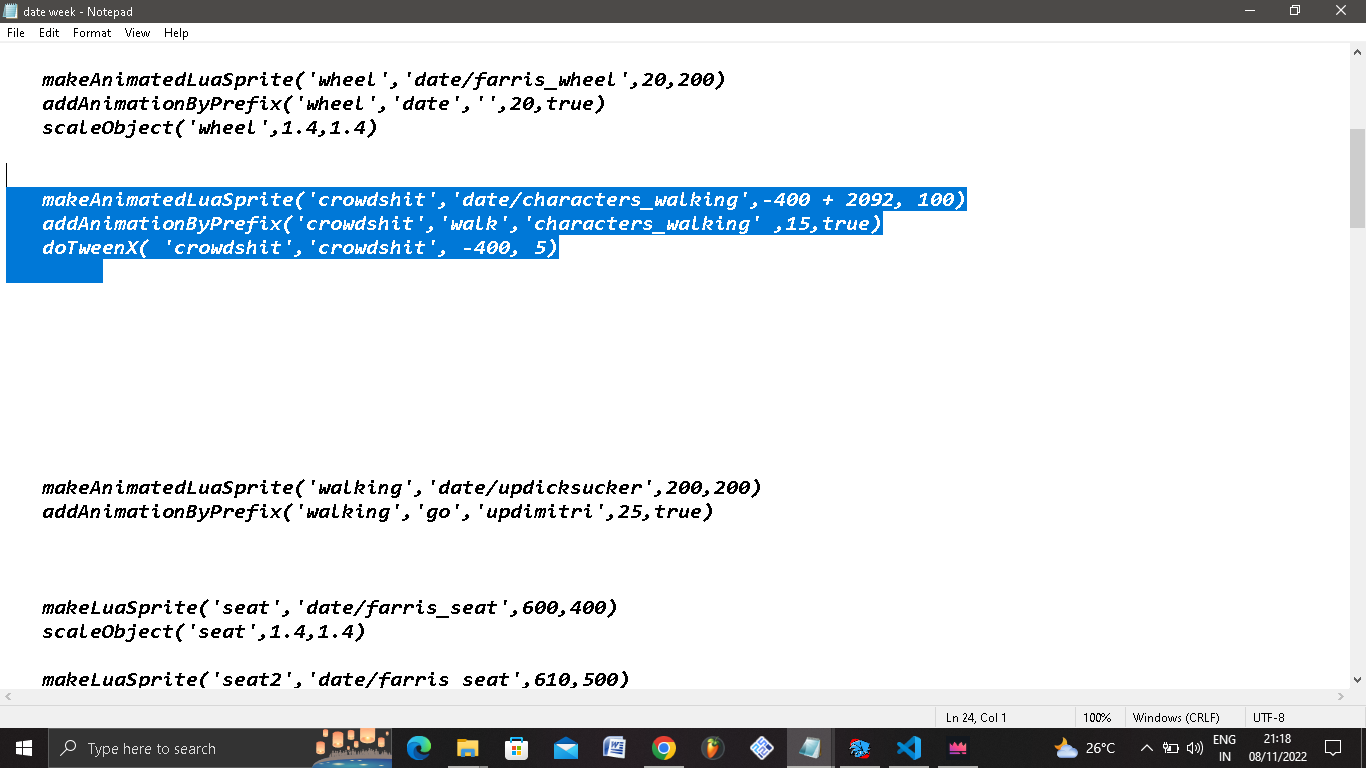Screen dimensions: 1366x768
Task: Open Microsoft Word from the taskbar
Action: [613, 748]
